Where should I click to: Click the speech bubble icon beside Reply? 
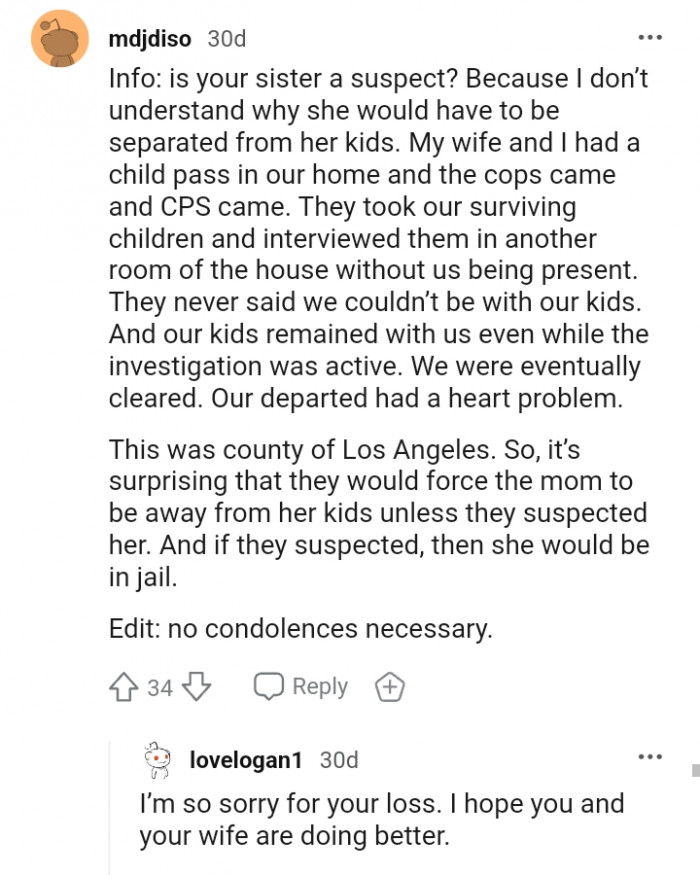coord(266,686)
